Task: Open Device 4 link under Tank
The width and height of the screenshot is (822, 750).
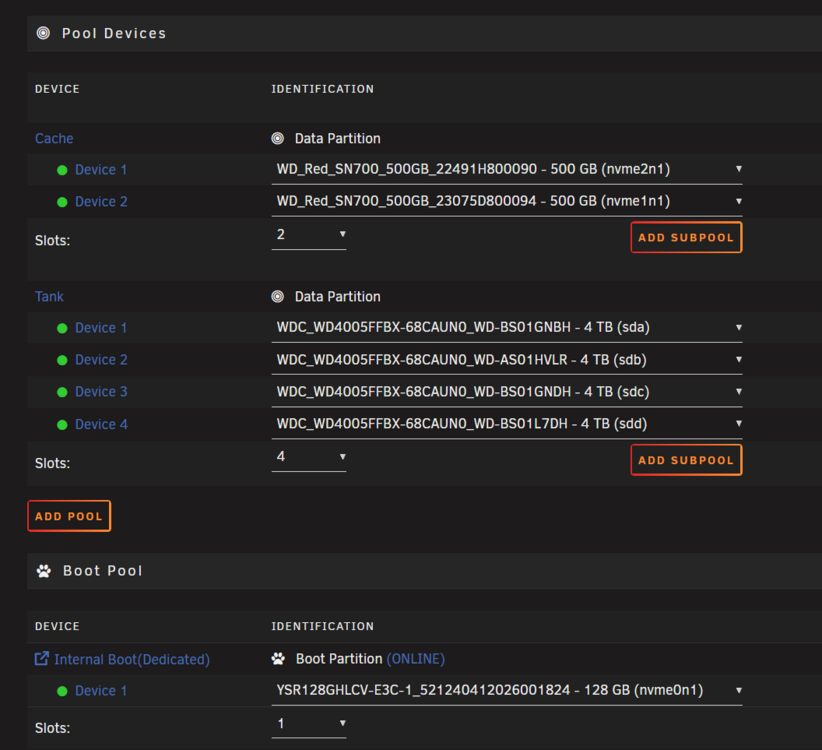Action: tap(101, 425)
